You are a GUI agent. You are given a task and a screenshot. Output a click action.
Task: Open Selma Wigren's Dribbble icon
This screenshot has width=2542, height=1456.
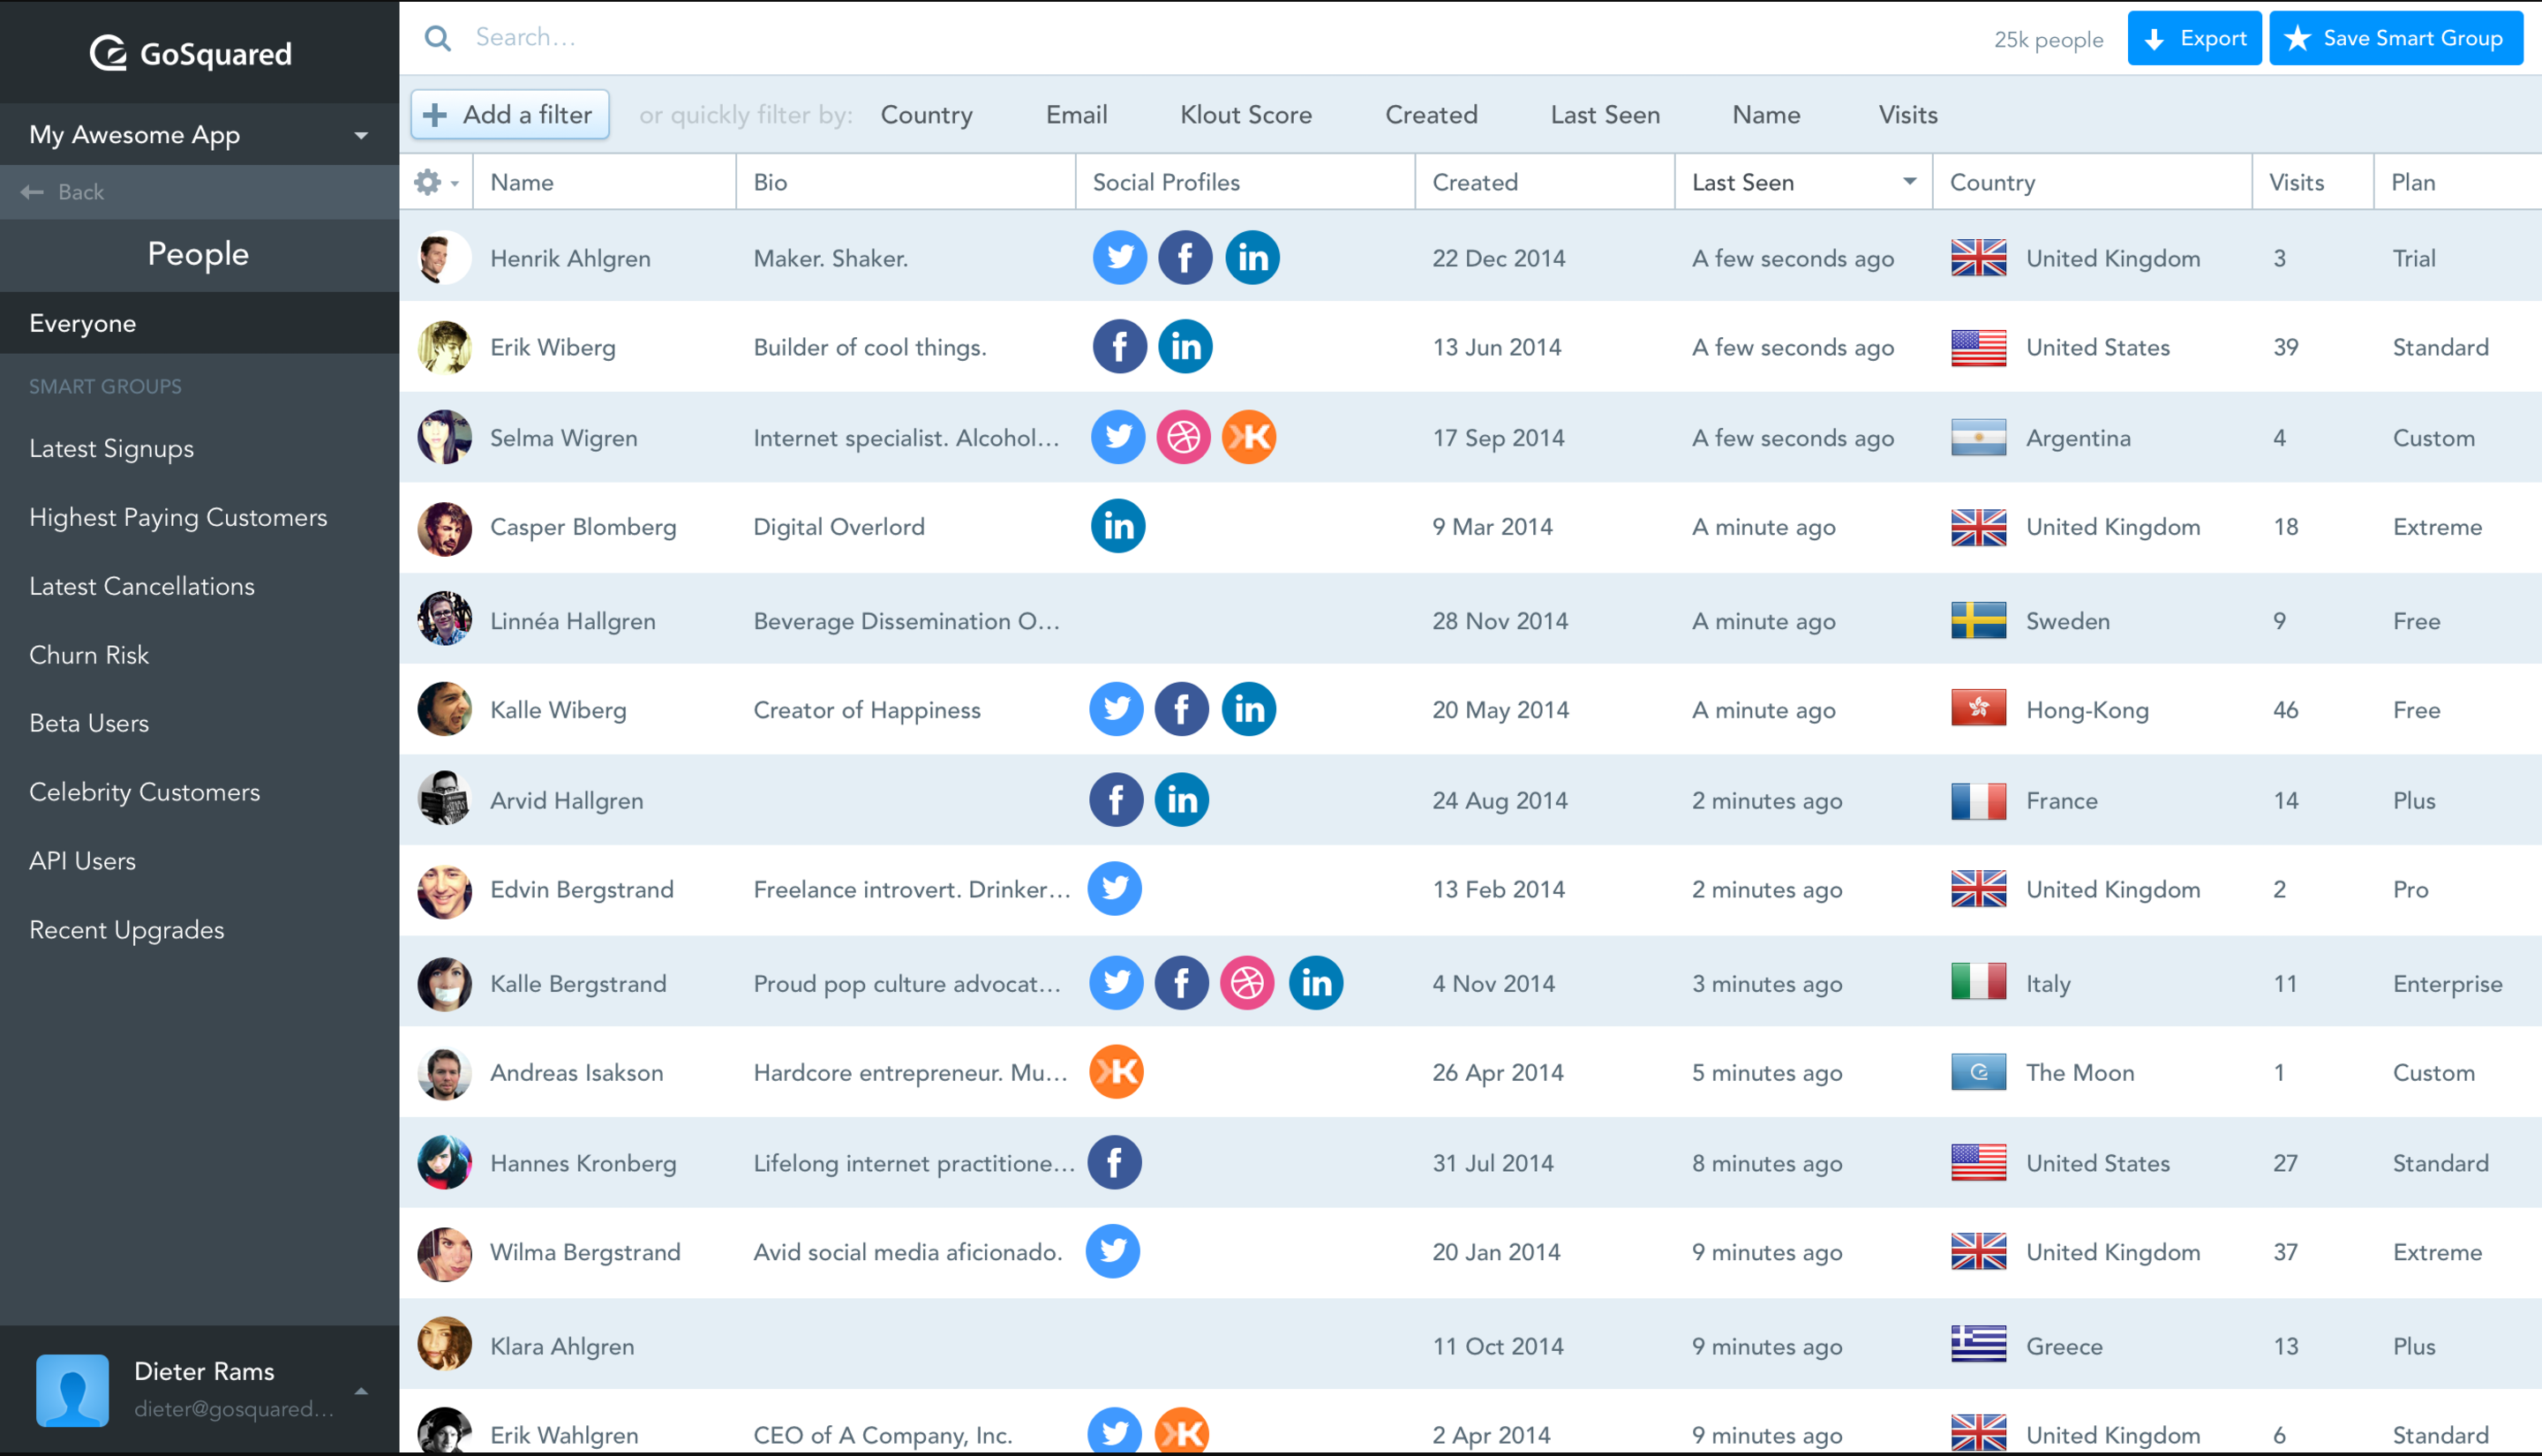[1183, 437]
